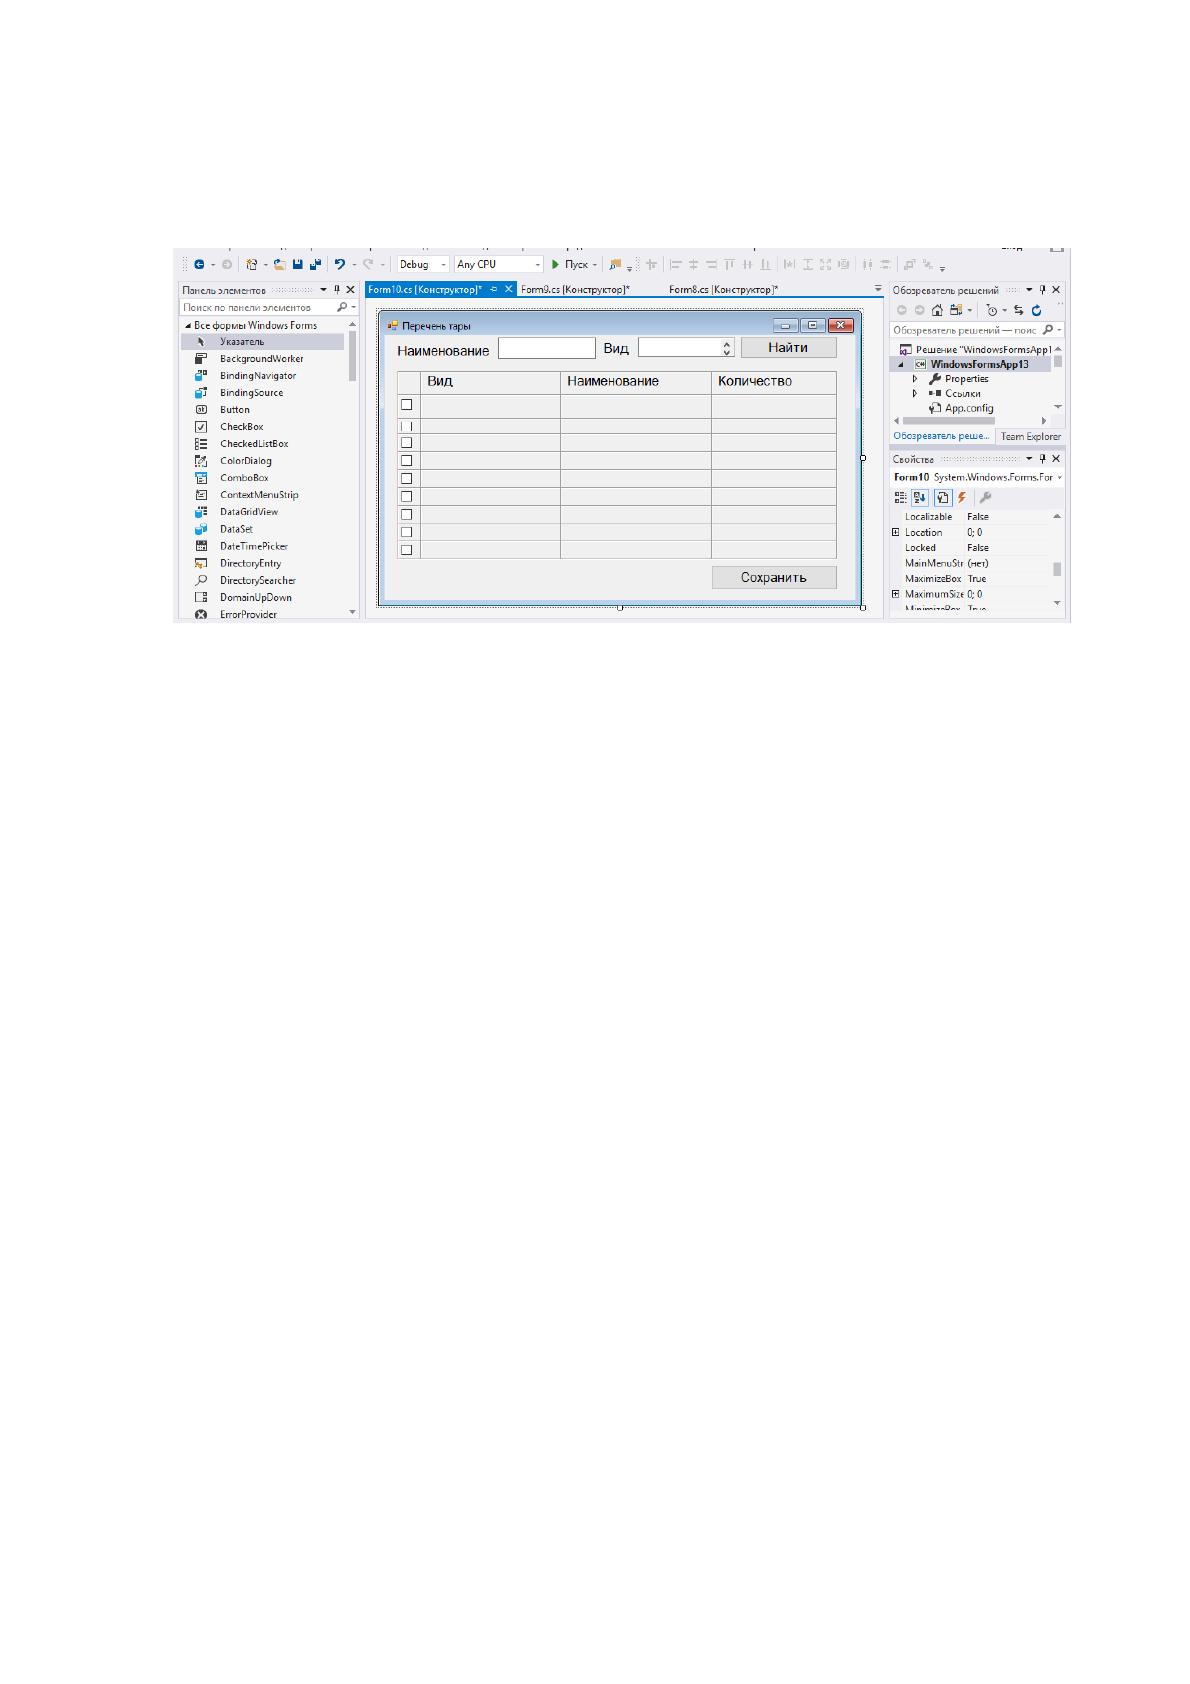Select the CheckBox control in toolbox
1190x1684 pixels.
coord(241,427)
